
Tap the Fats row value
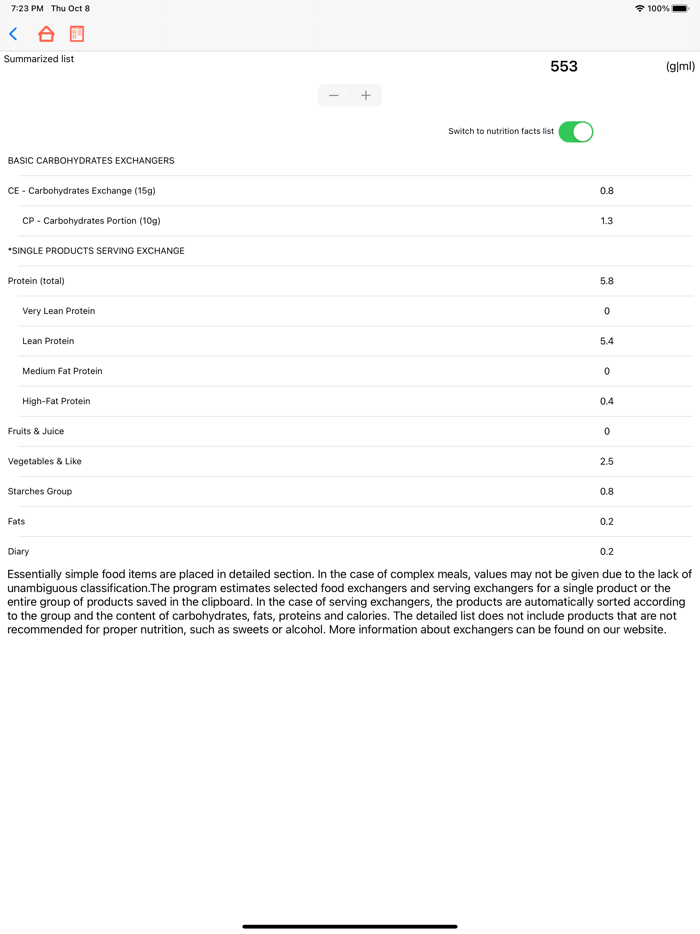click(608, 521)
